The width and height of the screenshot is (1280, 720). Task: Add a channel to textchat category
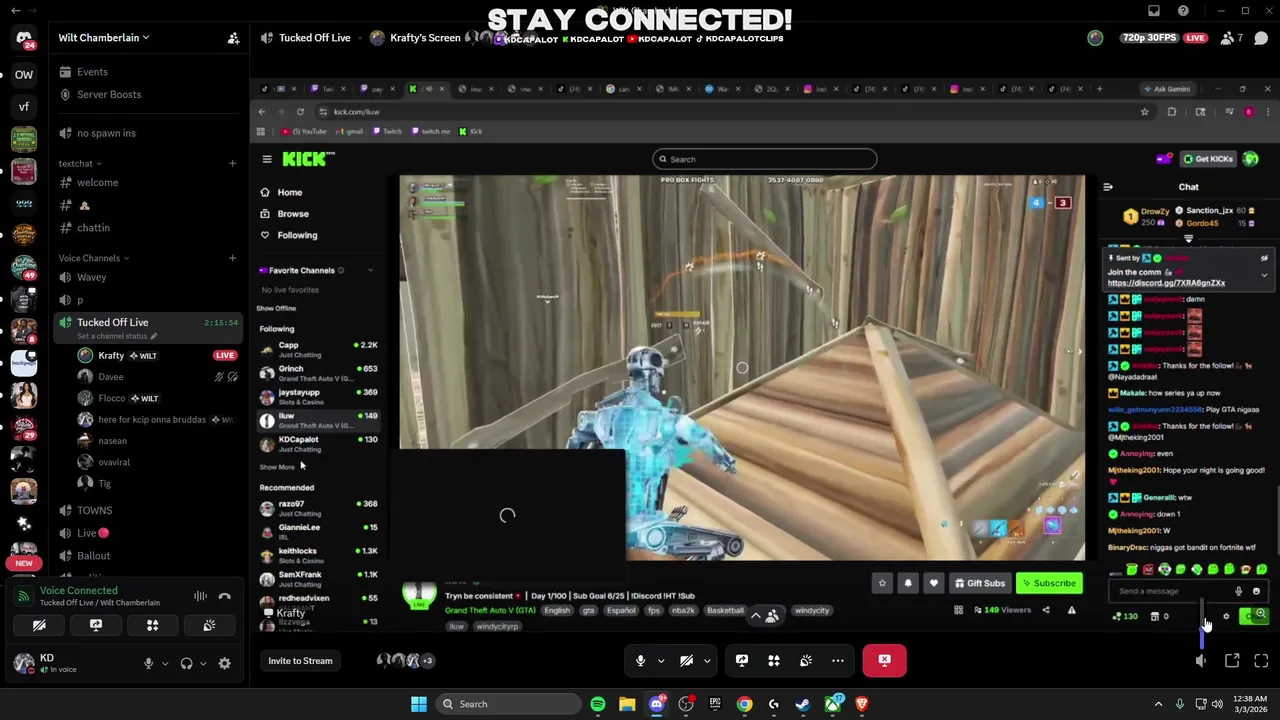(x=232, y=163)
